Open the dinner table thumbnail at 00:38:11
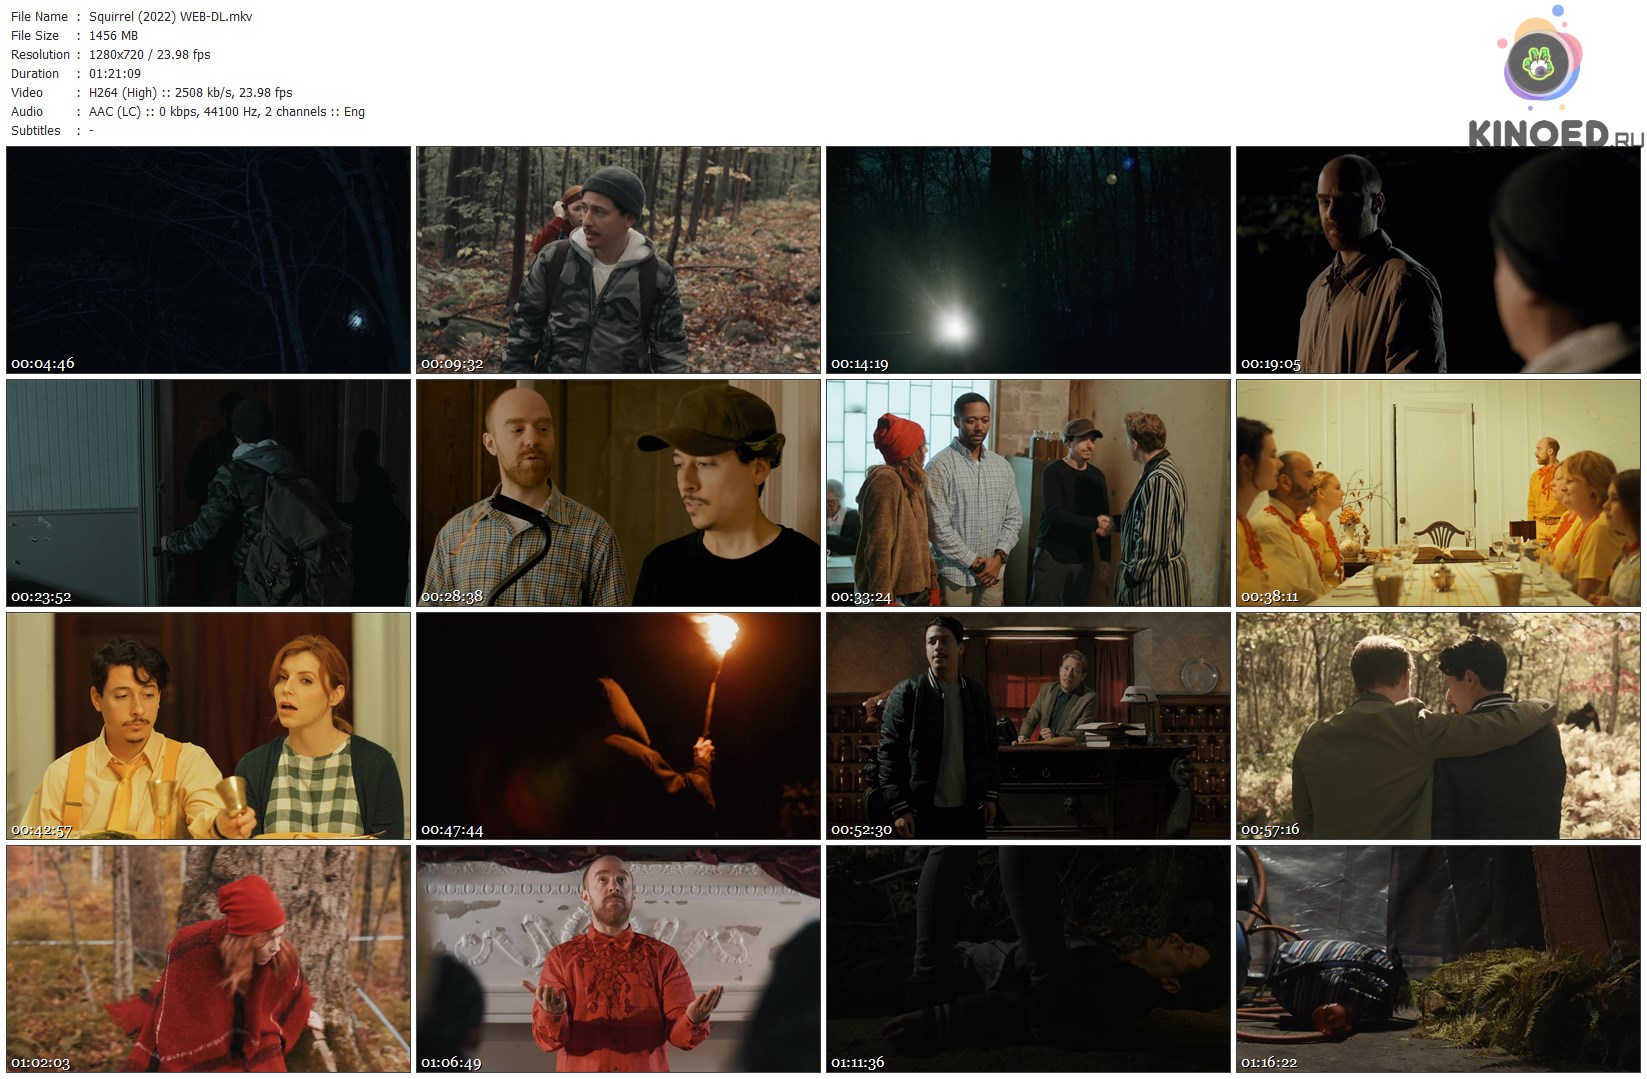Image resolution: width=1647 pixels, height=1079 pixels. pyautogui.click(x=1438, y=492)
